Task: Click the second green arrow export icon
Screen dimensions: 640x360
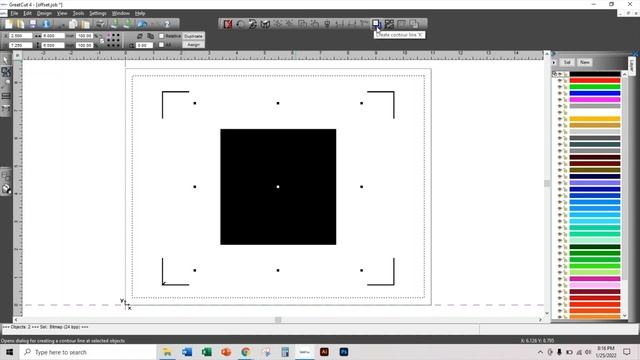Action: 127,24
